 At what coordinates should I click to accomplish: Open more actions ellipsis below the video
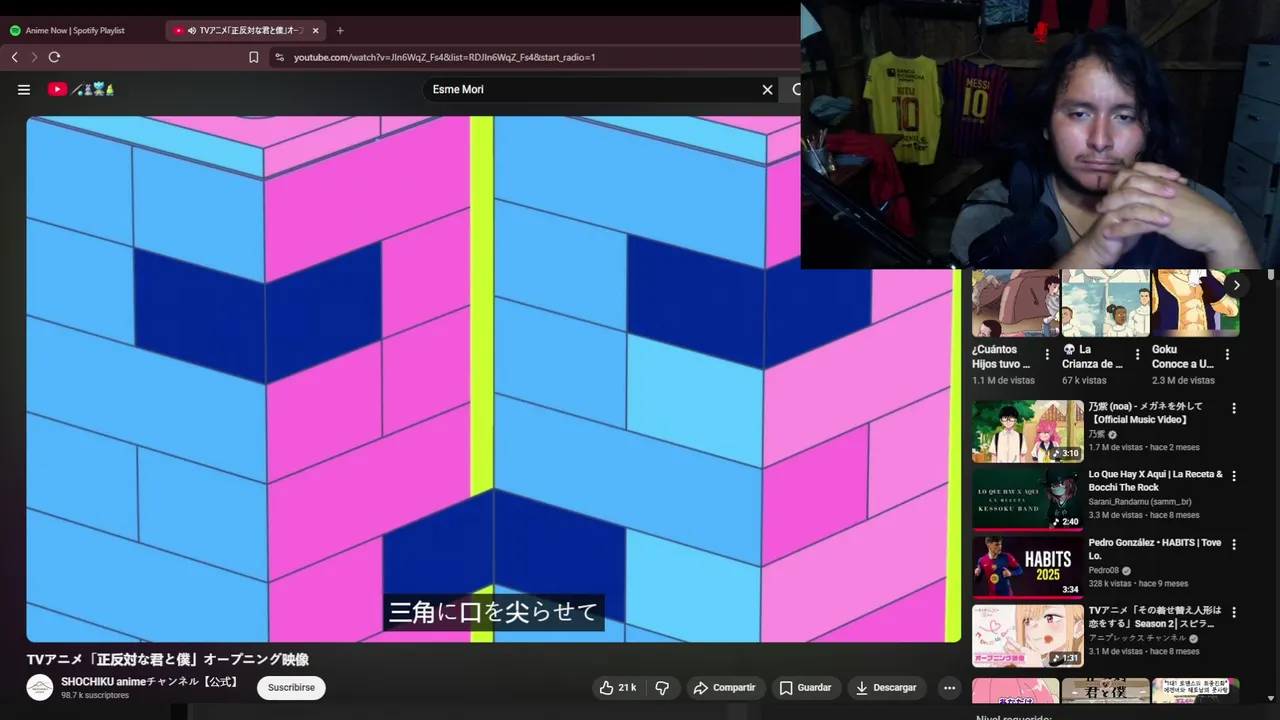tap(949, 687)
